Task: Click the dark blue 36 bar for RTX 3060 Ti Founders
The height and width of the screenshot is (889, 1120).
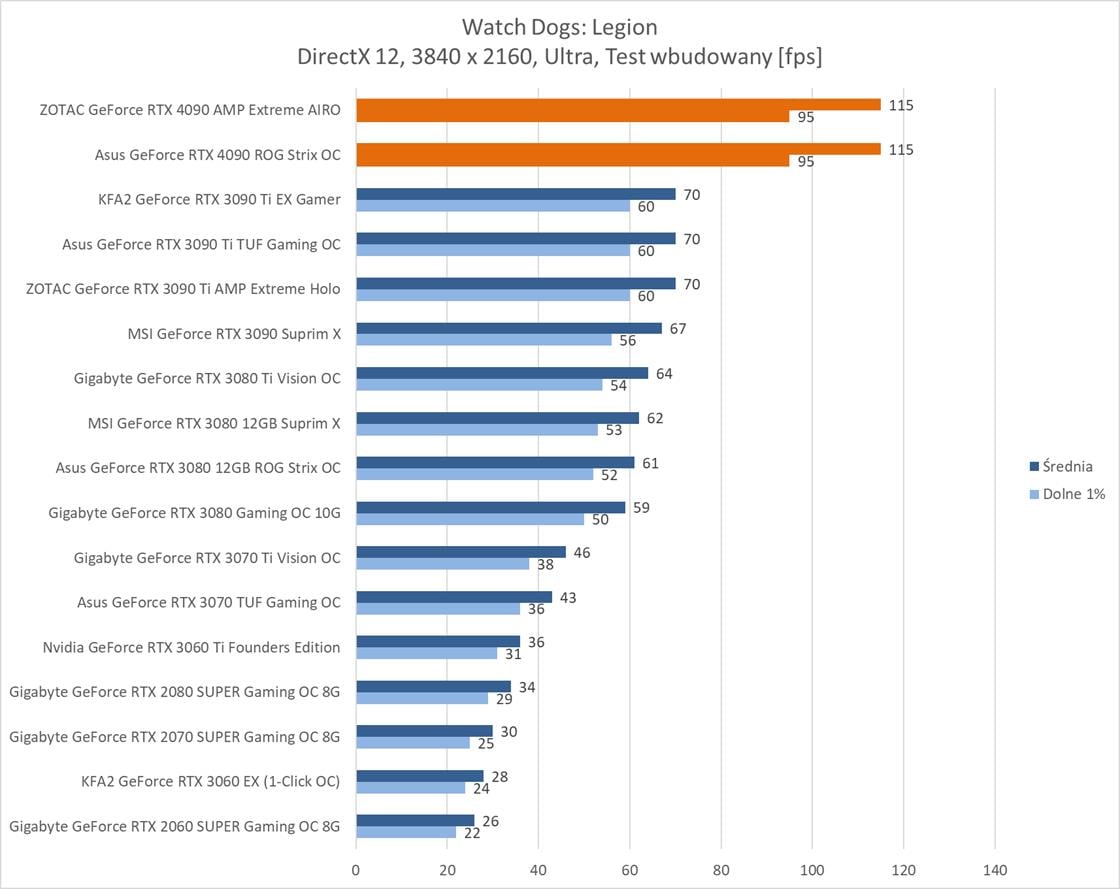Action: 439,642
